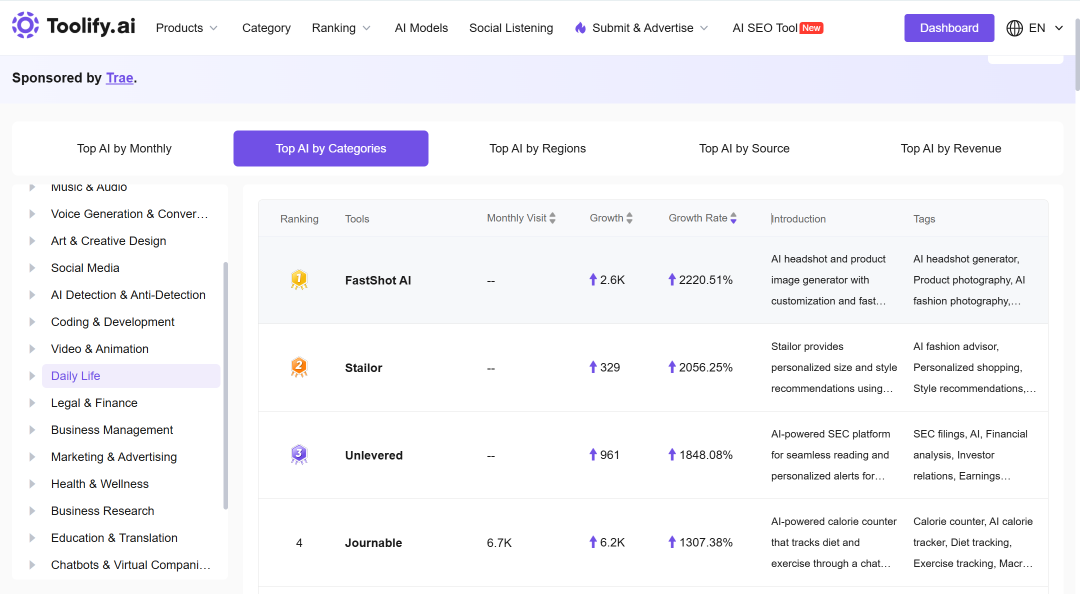Click the Dashboard button
The height and width of the screenshot is (594, 1080).
pos(949,28)
